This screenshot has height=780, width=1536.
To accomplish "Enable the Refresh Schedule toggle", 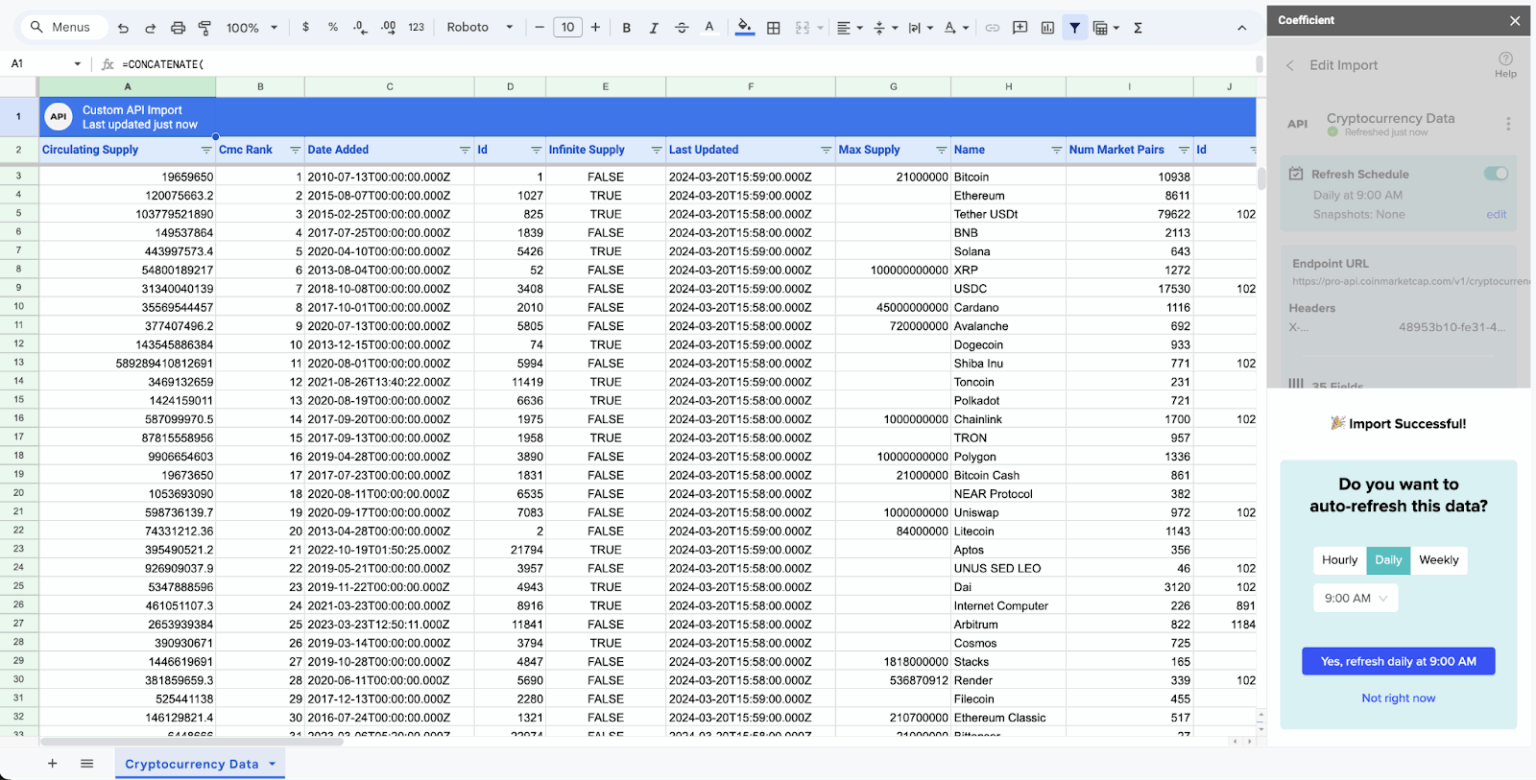I will coord(1497,173).
